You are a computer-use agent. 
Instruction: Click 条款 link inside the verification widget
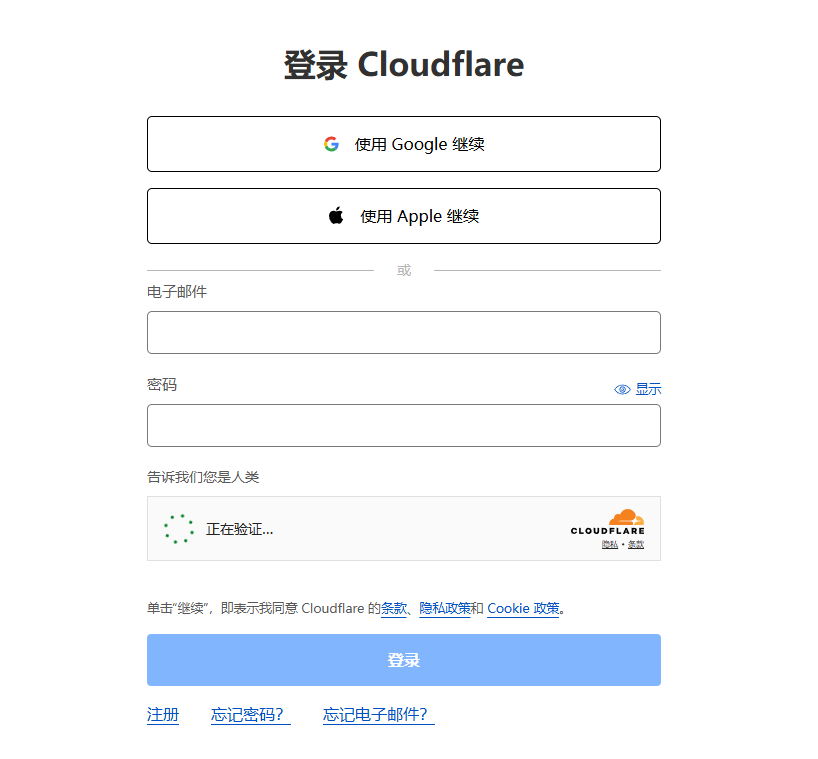point(636,544)
